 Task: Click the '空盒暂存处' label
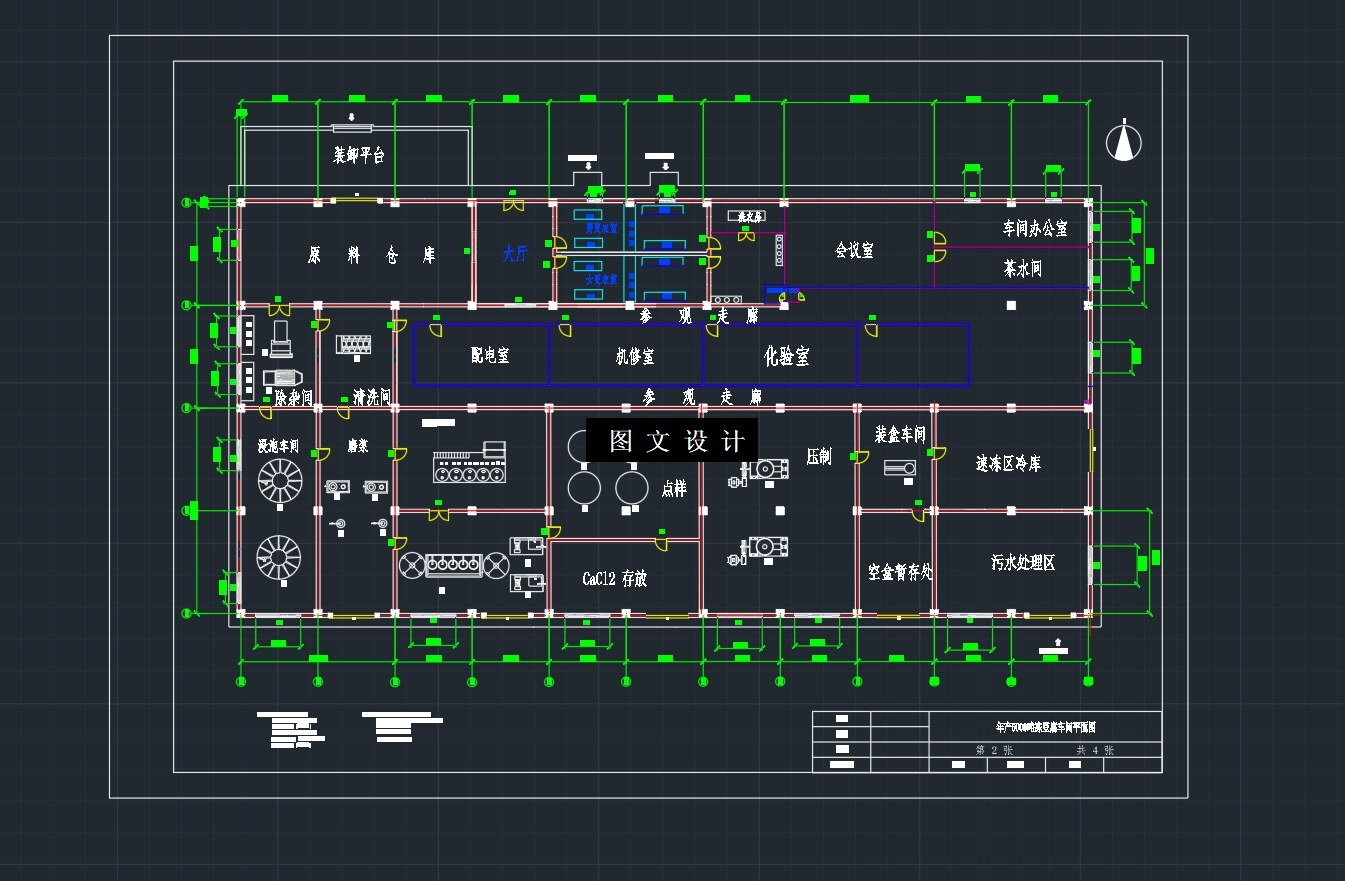[900, 572]
